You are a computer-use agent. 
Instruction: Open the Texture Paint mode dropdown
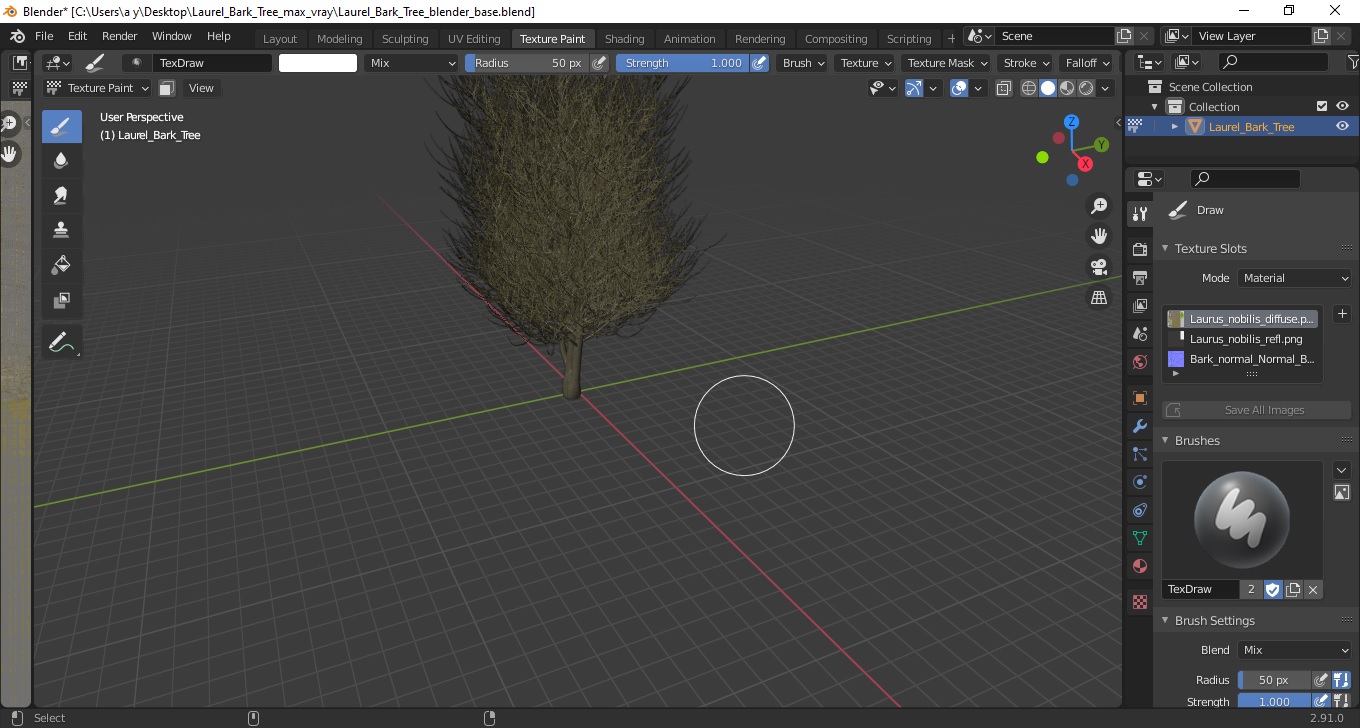coord(97,88)
